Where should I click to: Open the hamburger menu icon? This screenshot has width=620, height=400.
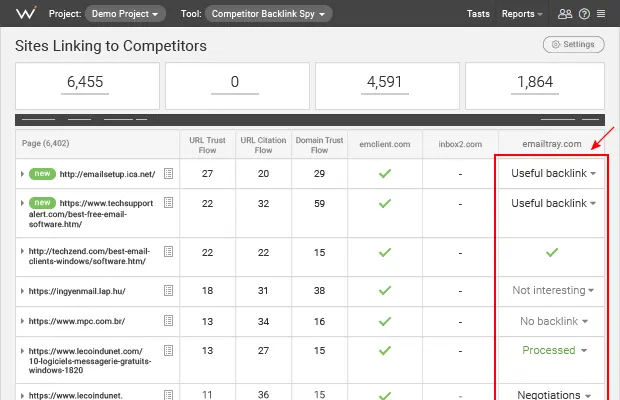601,14
